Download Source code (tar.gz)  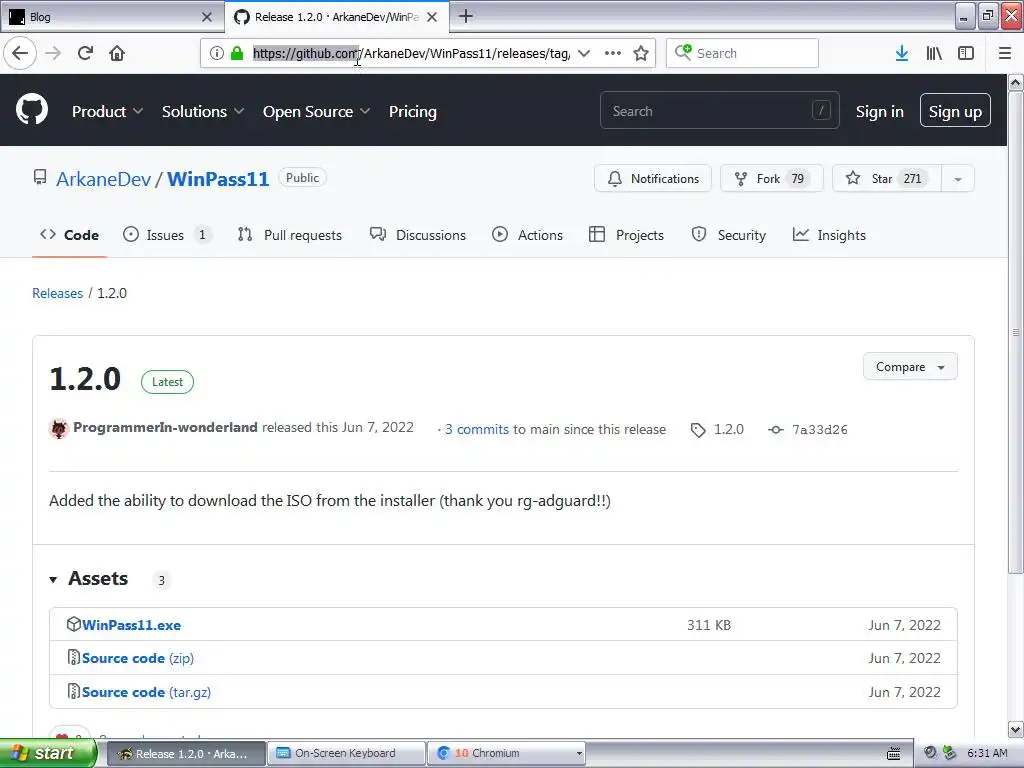pos(146,692)
